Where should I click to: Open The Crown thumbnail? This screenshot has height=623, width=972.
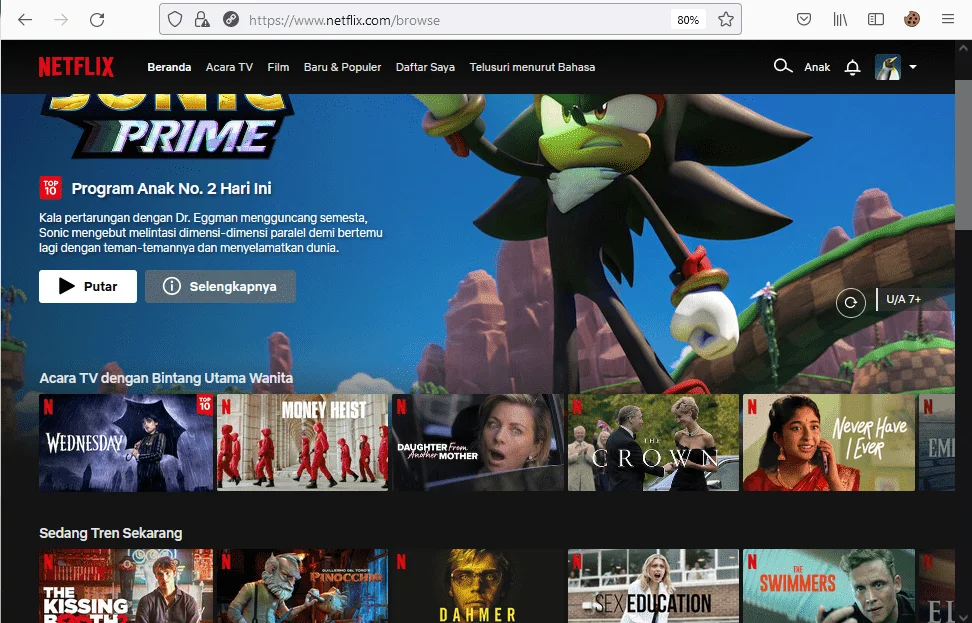653,443
